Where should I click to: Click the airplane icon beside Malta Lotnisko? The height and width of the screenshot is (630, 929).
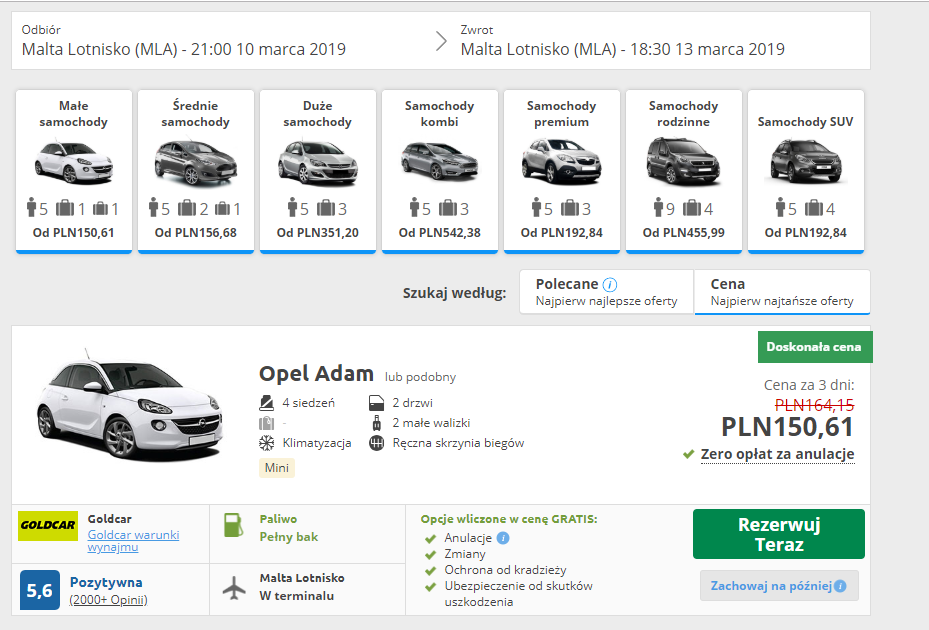234,587
